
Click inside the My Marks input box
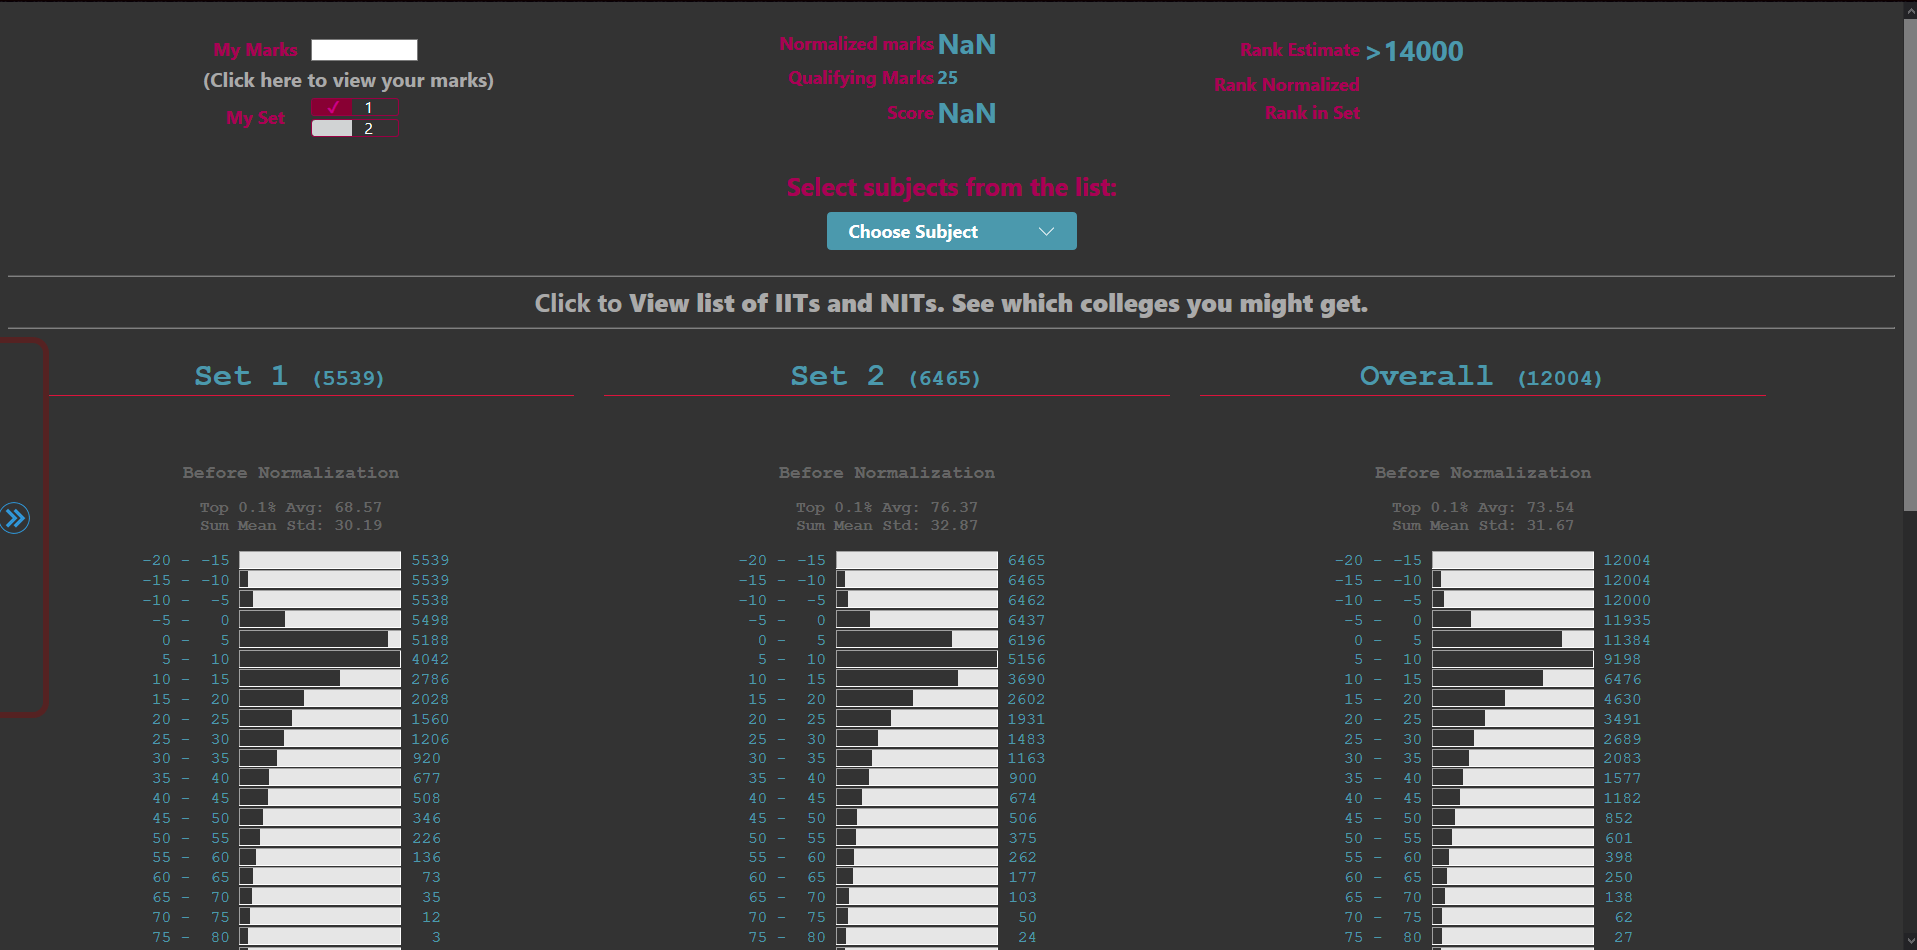coord(364,49)
